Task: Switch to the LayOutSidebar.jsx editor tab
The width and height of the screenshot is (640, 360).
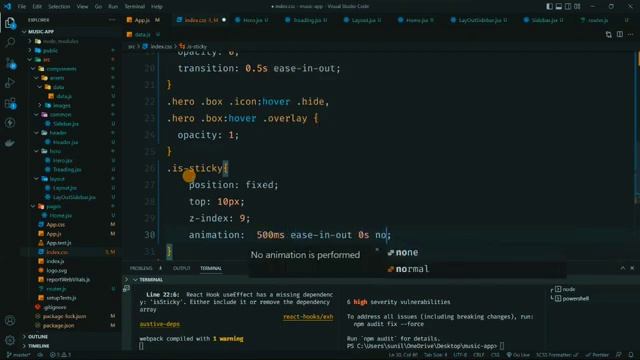Action: pos(478,20)
